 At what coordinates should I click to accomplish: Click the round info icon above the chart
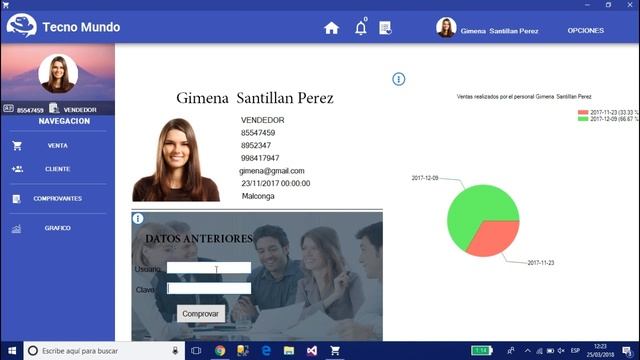(x=398, y=79)
